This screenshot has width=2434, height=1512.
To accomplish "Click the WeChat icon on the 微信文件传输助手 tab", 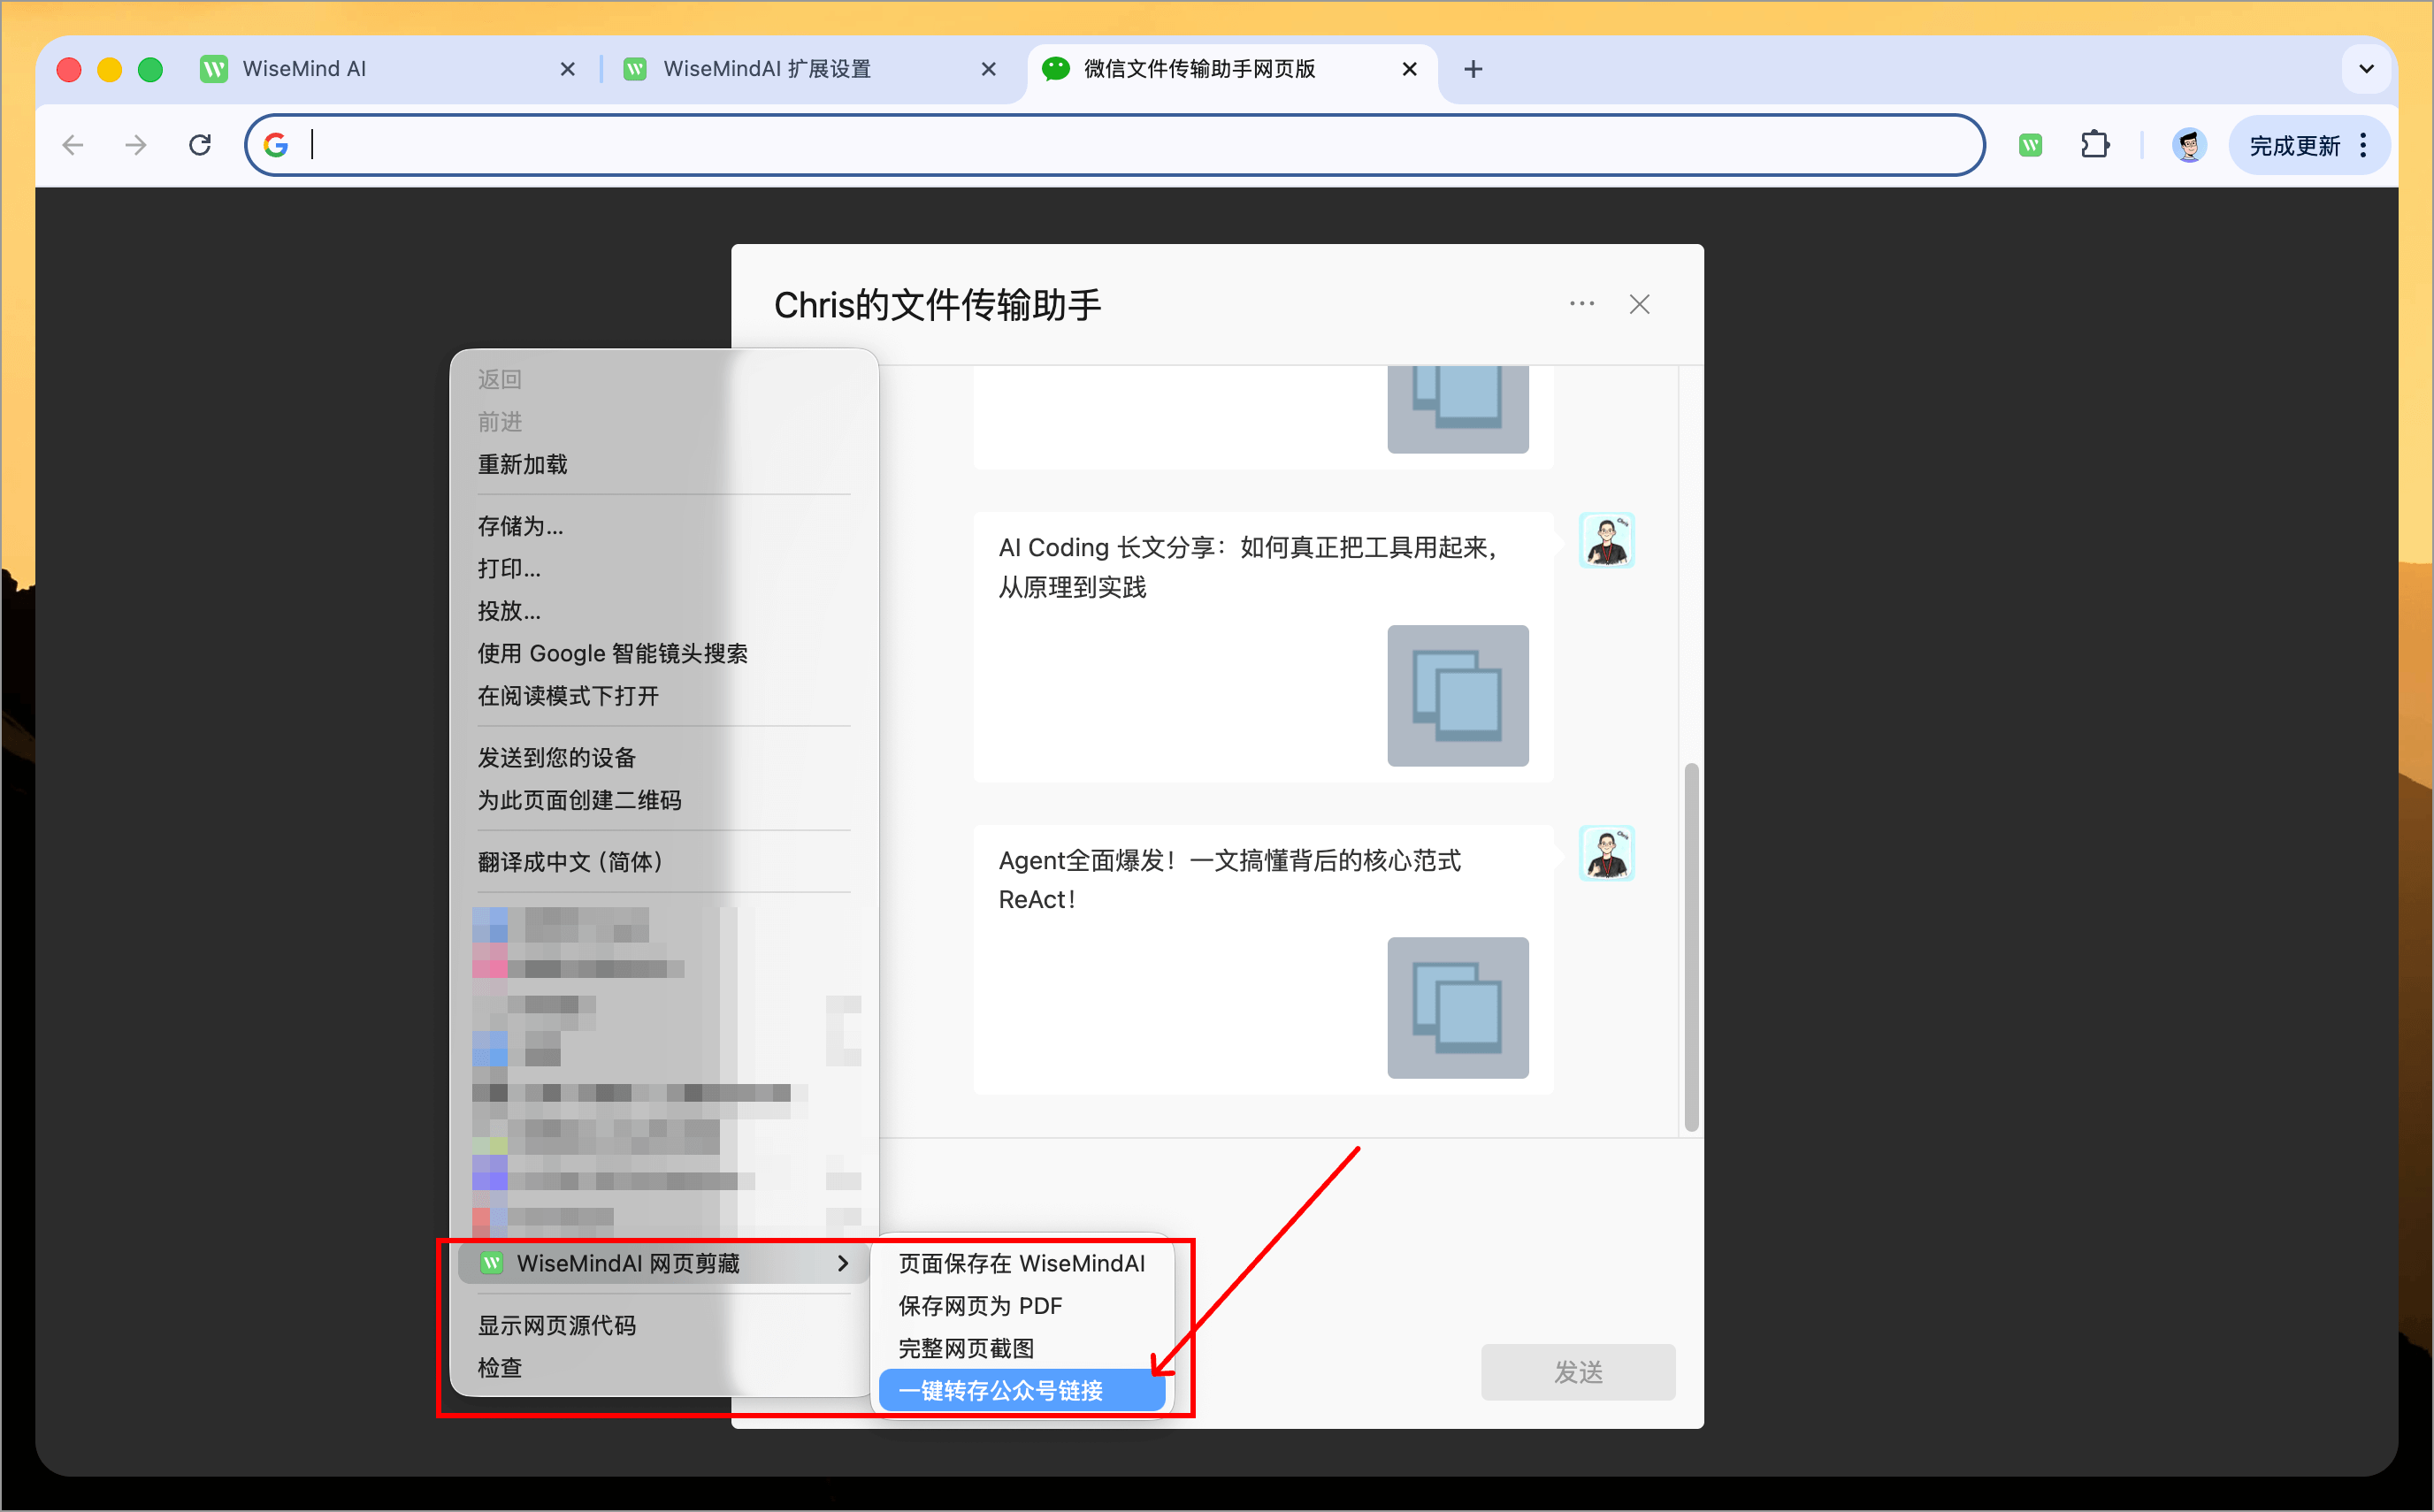I will click(x=1056, y=69).
